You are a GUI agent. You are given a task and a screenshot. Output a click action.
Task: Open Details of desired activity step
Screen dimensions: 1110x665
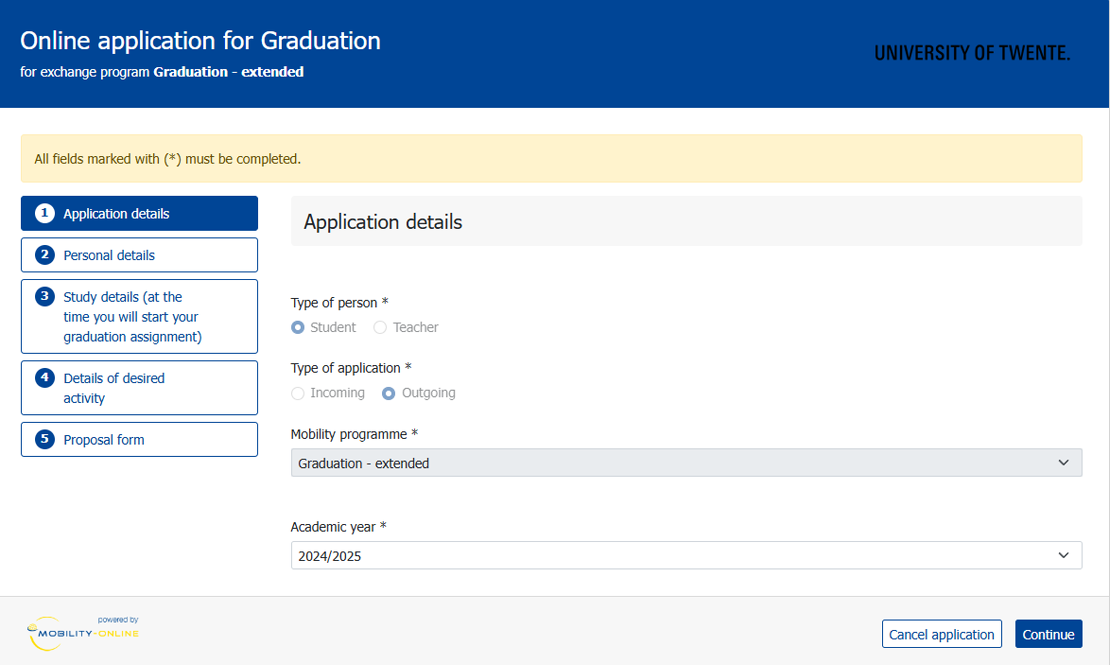click(139, 387)
